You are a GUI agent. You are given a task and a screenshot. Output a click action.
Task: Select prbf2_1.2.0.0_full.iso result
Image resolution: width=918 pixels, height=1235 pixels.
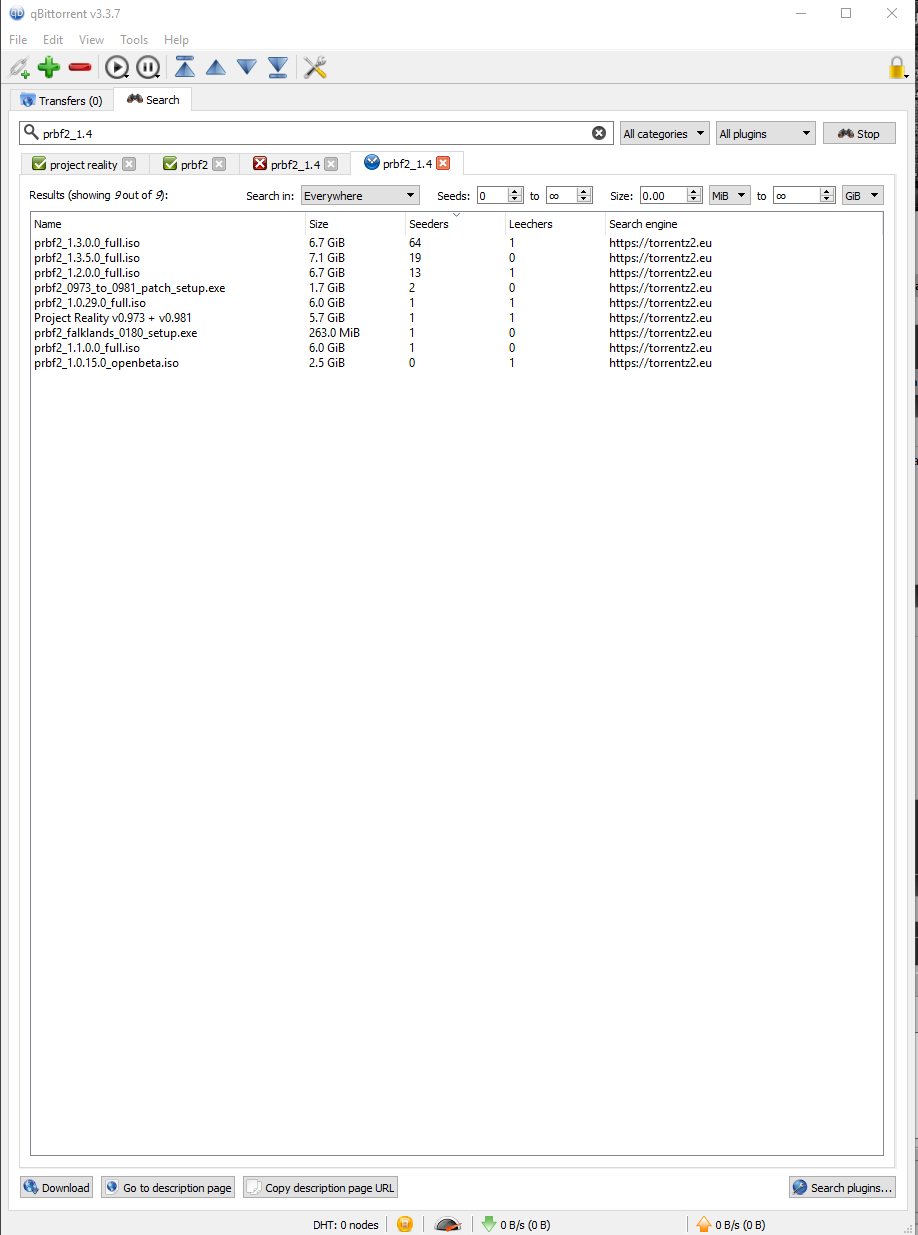[456, 272]
